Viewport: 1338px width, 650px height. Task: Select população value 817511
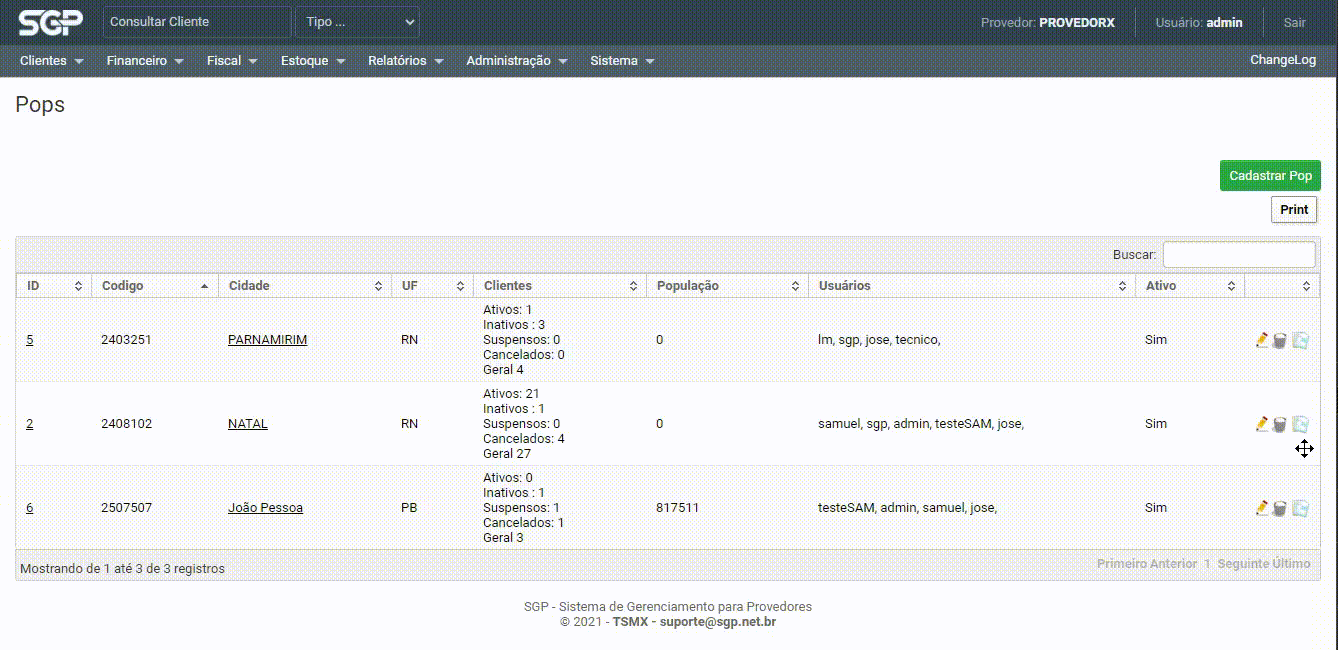coord(677,508)
